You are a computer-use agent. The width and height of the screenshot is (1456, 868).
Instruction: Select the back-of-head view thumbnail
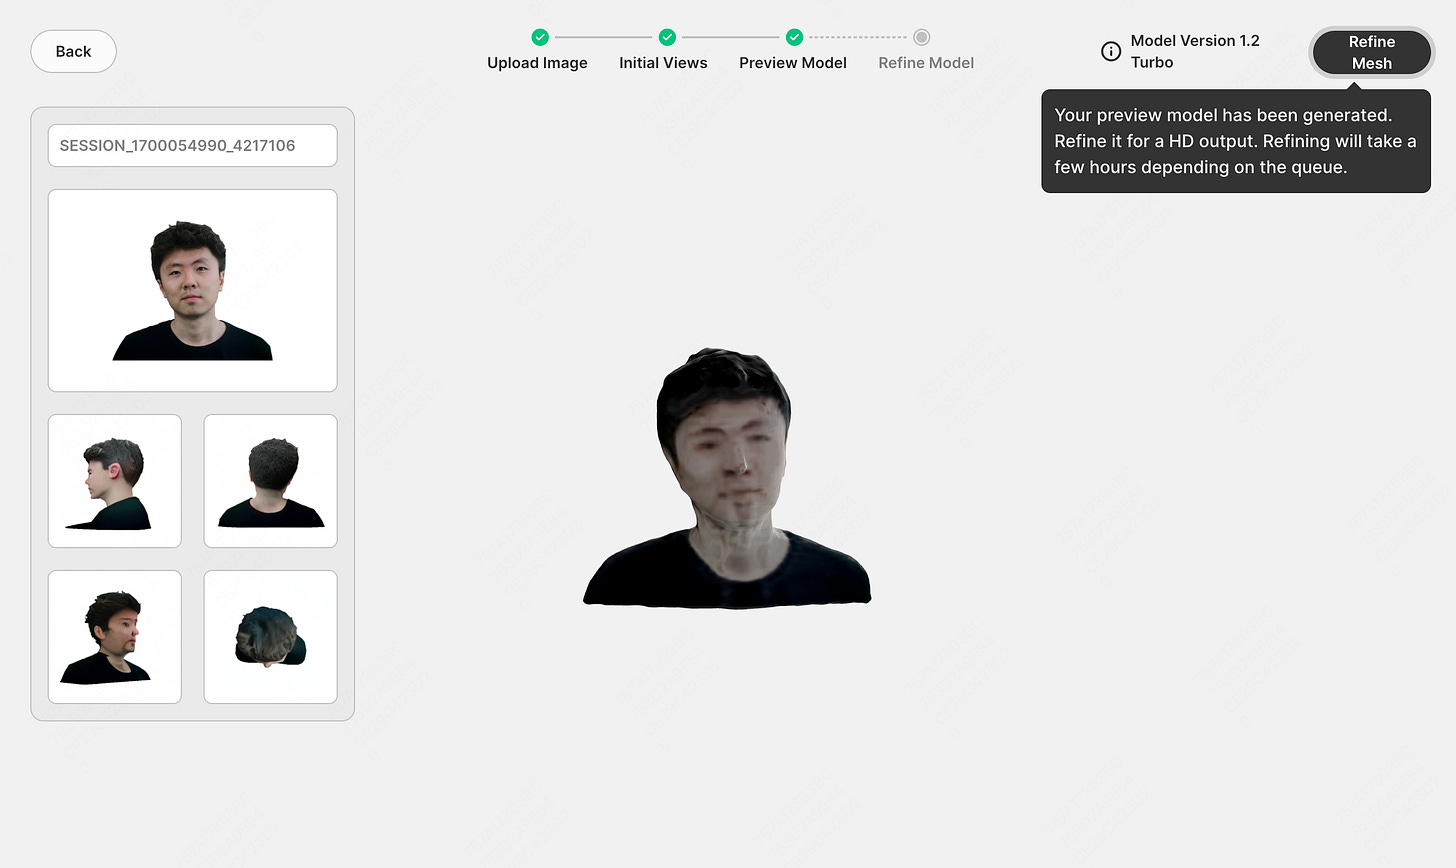(270, 481)
